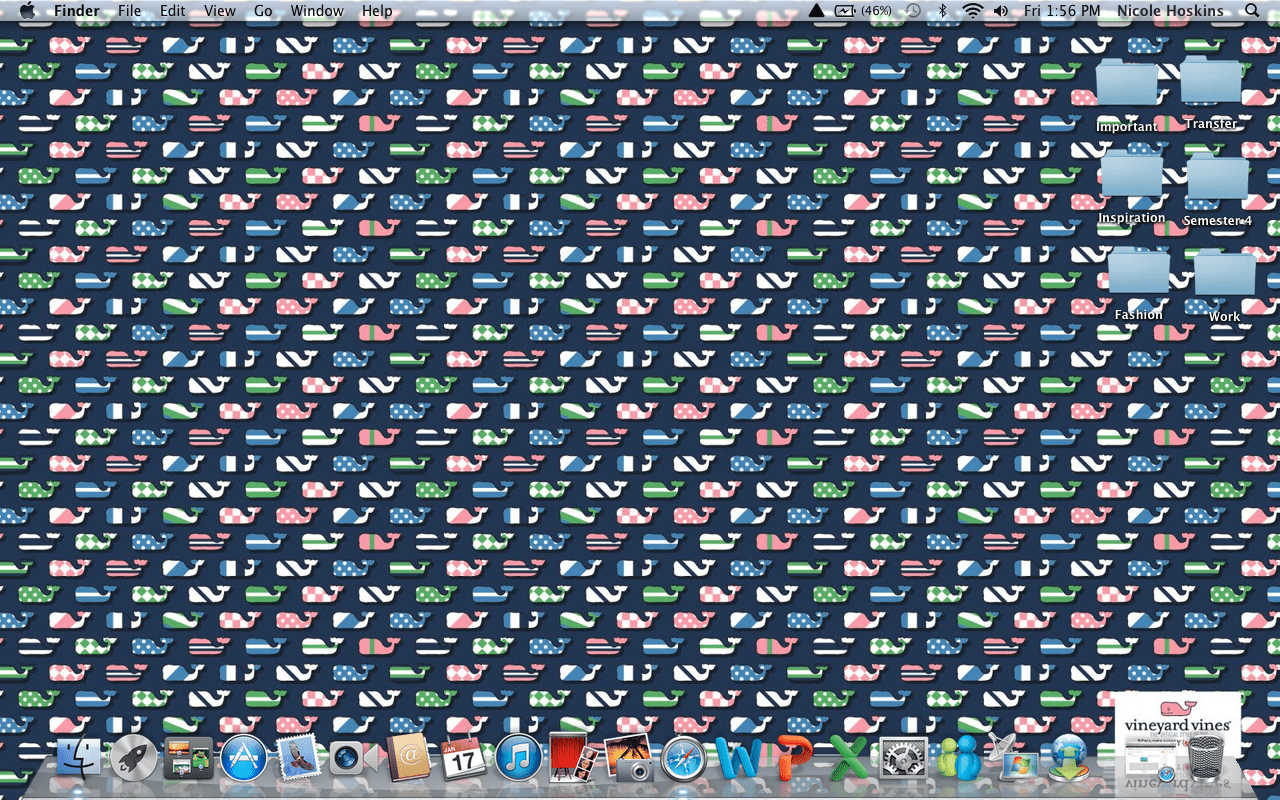This screenshot has width=1280, height=800.
Task: Launch Microsoft Messenger in the Dock
Action: [x=958, y=758]
